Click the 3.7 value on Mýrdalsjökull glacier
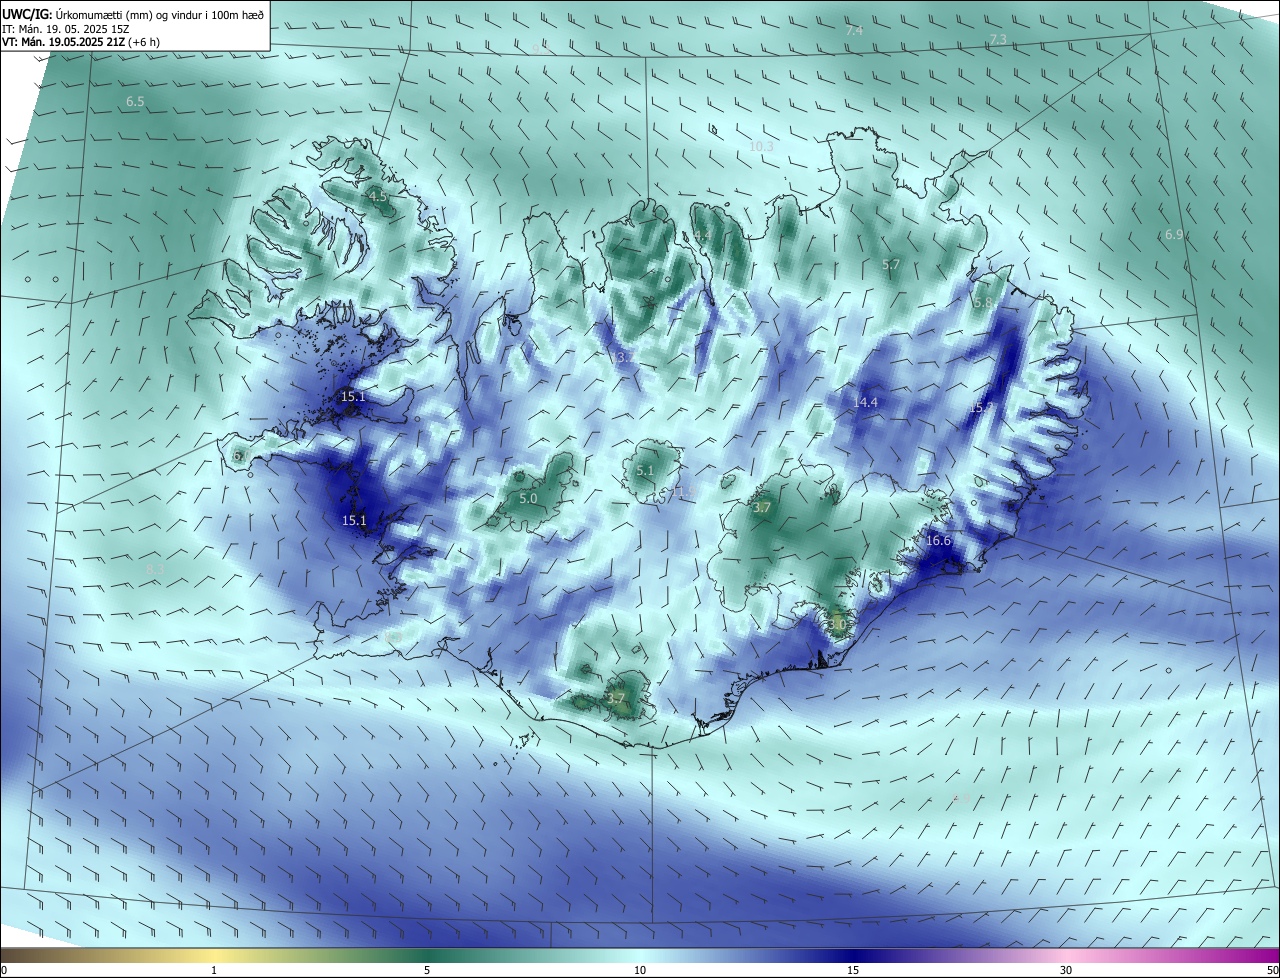The width and height of the screenshot is (1280, 978). (x=616, y=698)
